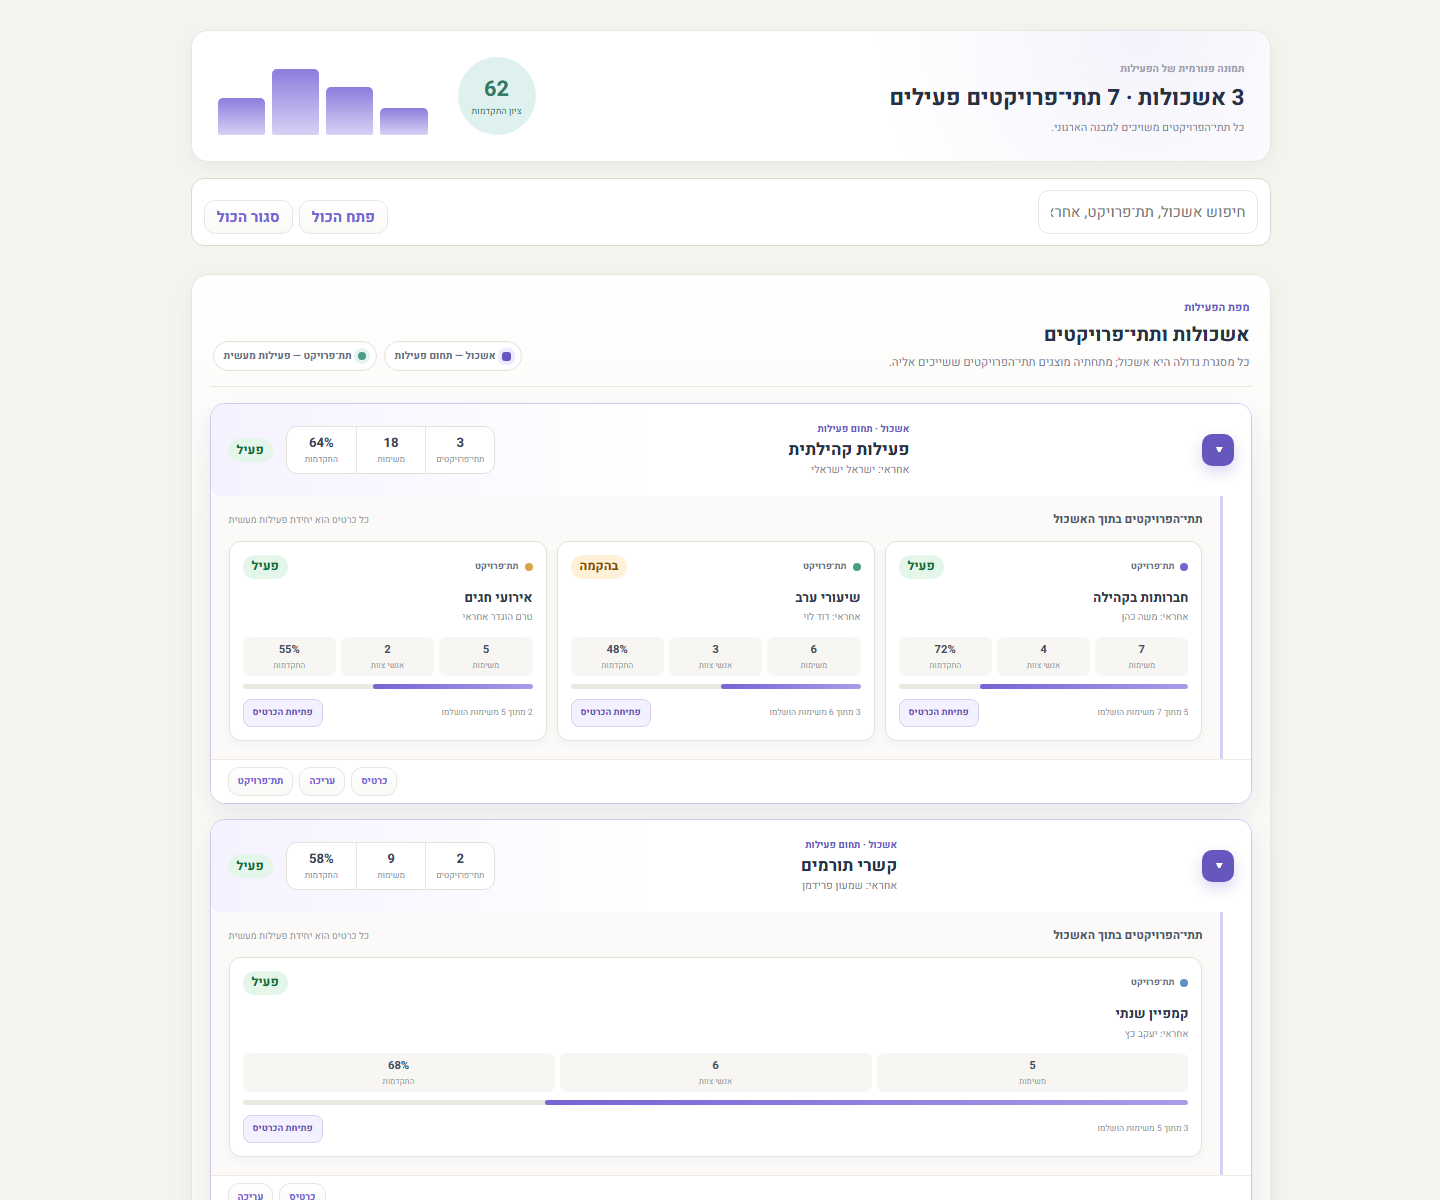
Task: Open the card for קמפיין שנתי
Action: pos(283,1129)
